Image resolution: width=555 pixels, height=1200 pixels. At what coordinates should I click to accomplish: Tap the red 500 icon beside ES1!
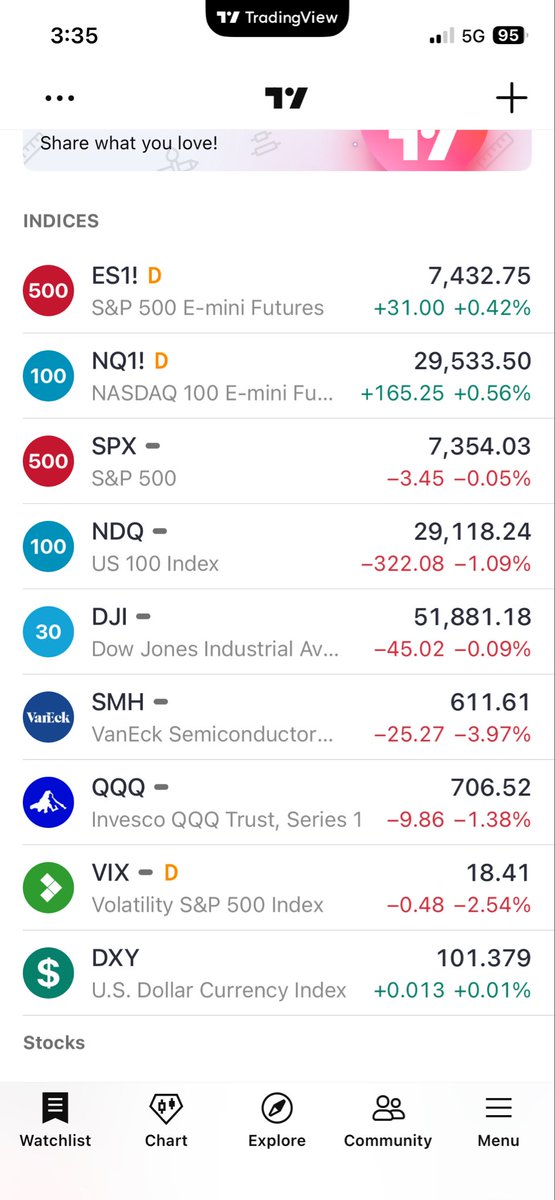[48, 291]
